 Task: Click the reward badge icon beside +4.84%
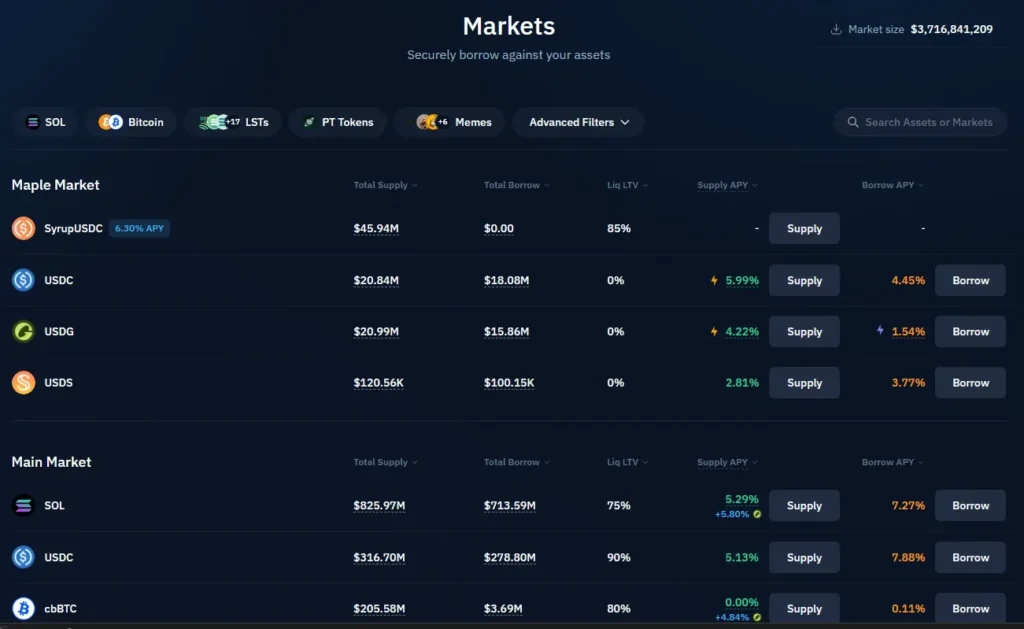[757, 617]
